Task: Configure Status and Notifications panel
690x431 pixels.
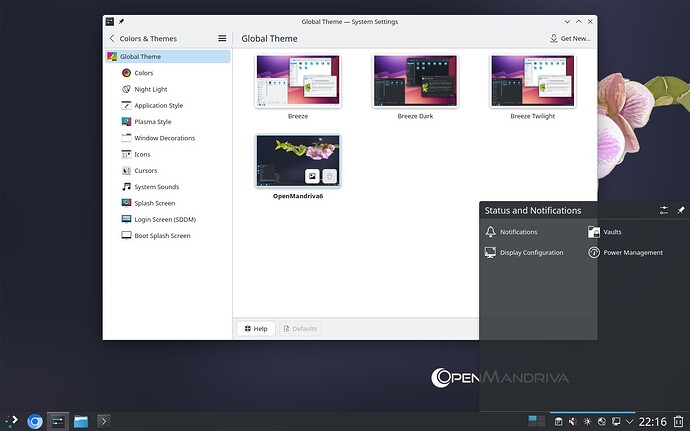Action: click(x=664, y=210)
